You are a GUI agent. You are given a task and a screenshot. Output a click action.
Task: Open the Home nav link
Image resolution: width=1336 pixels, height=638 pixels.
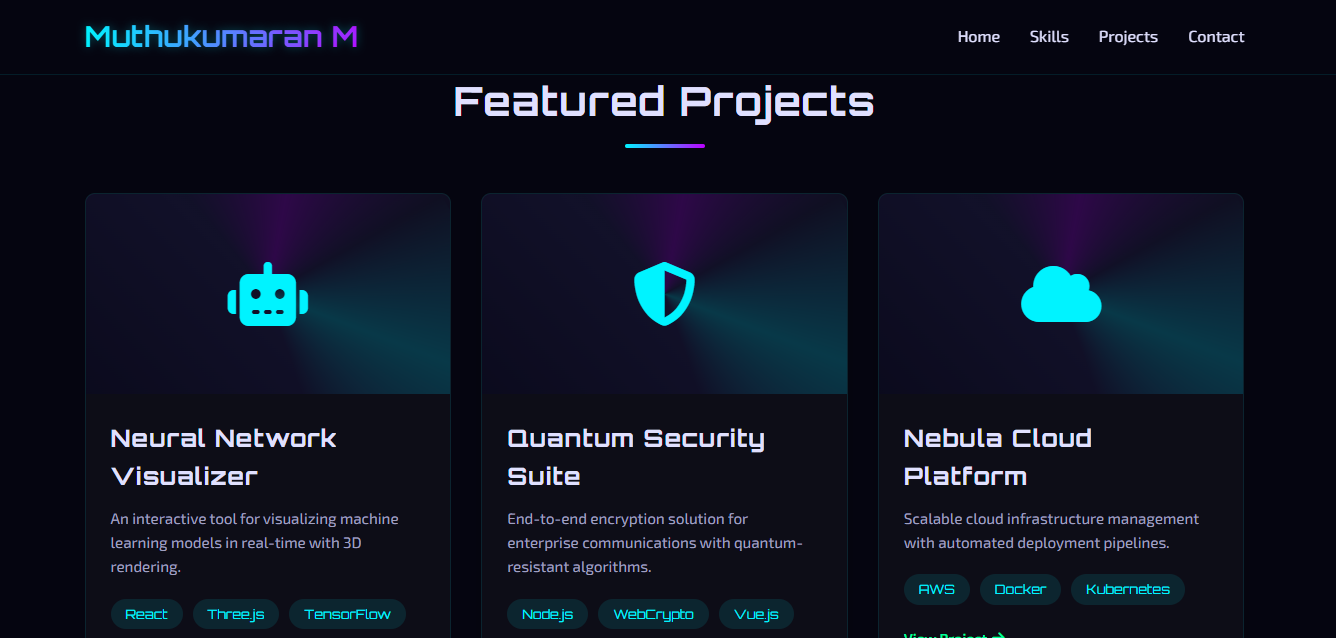[979, 37]
